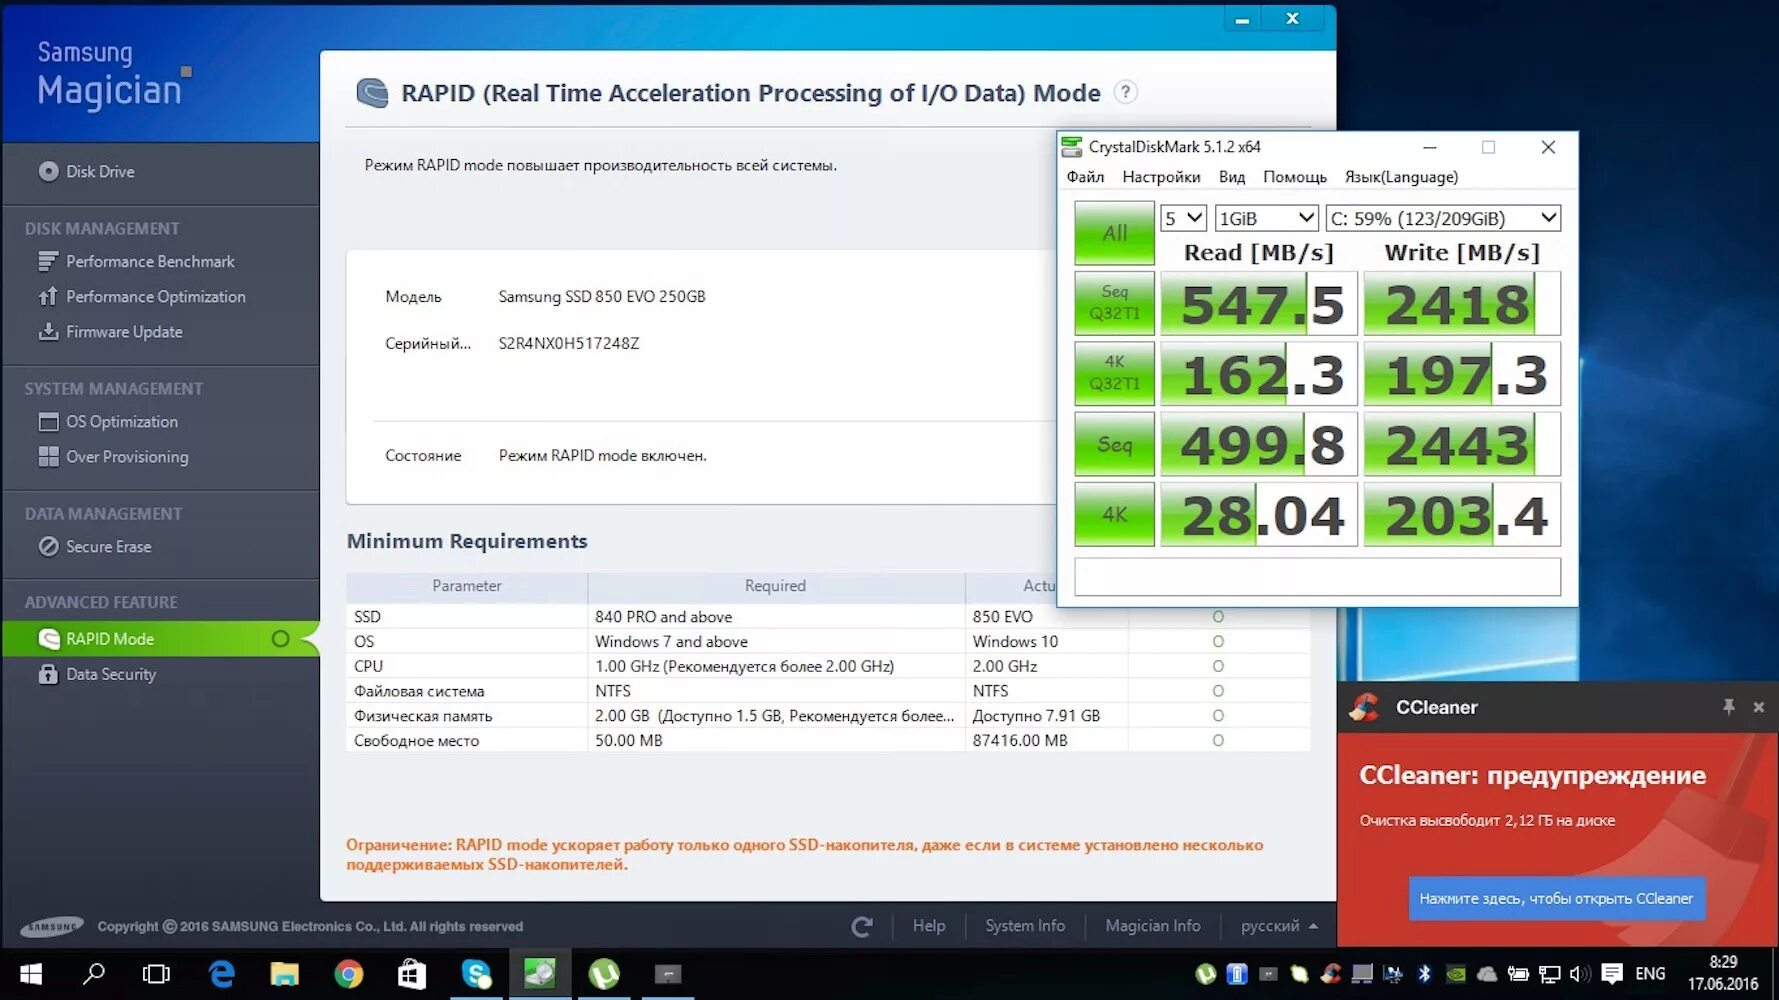
Task: Open the Настройки menu in CrystalDiskMark
Action: pyautogui.click(x=1161, y=177)
